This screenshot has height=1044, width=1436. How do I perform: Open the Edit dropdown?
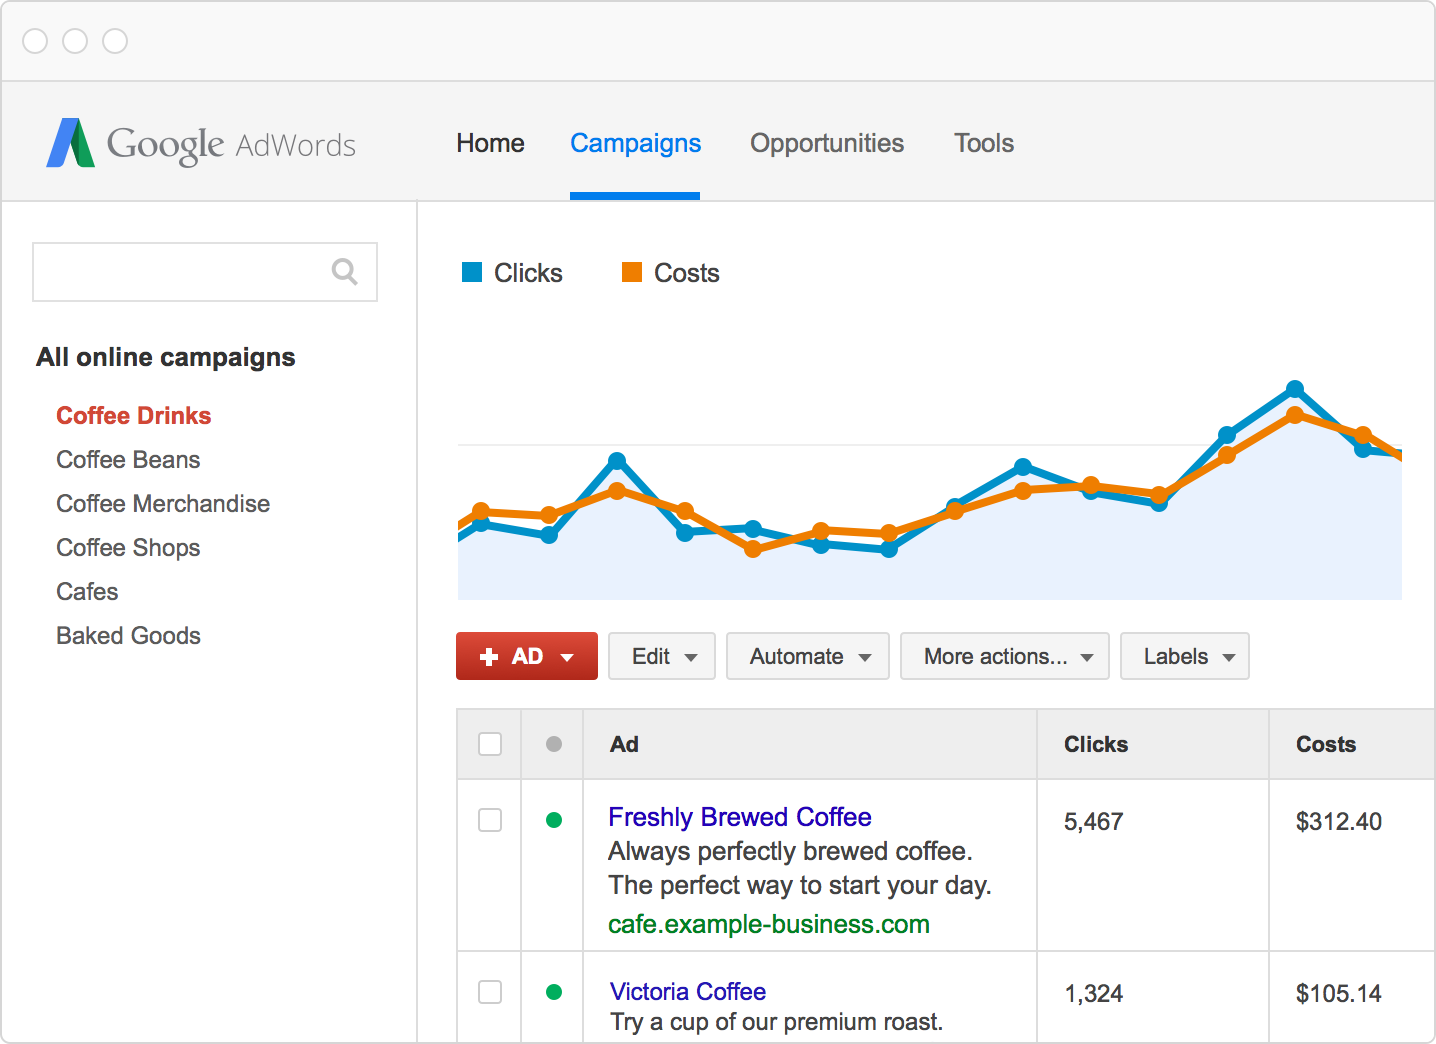point(662,656)
